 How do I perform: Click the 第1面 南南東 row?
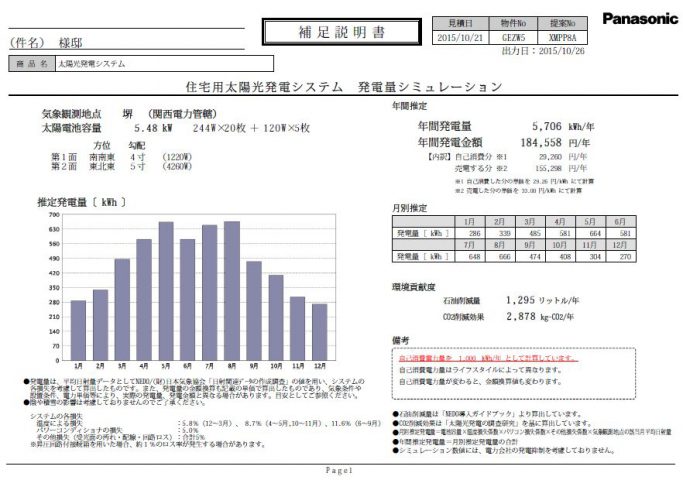(x=121, y=157)
